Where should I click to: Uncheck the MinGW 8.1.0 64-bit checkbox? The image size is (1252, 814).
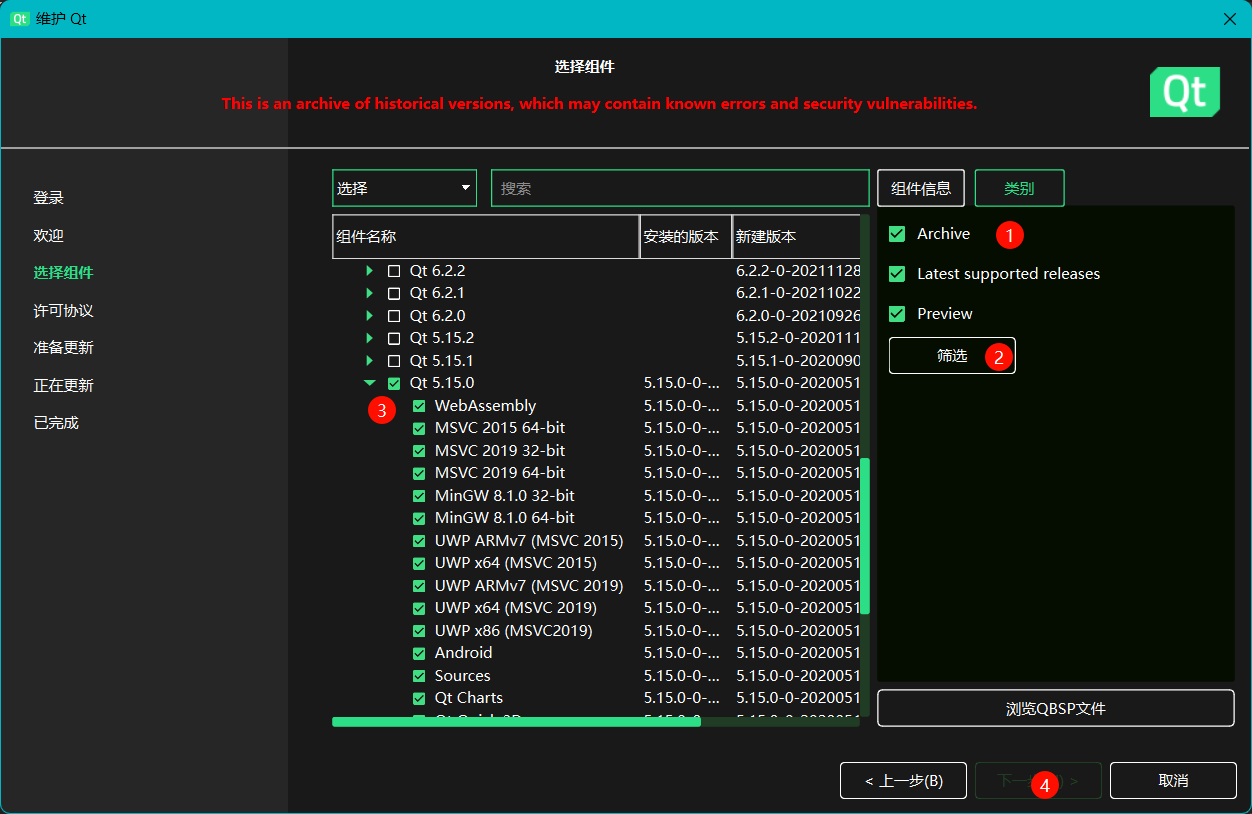[x=419, y=518]
